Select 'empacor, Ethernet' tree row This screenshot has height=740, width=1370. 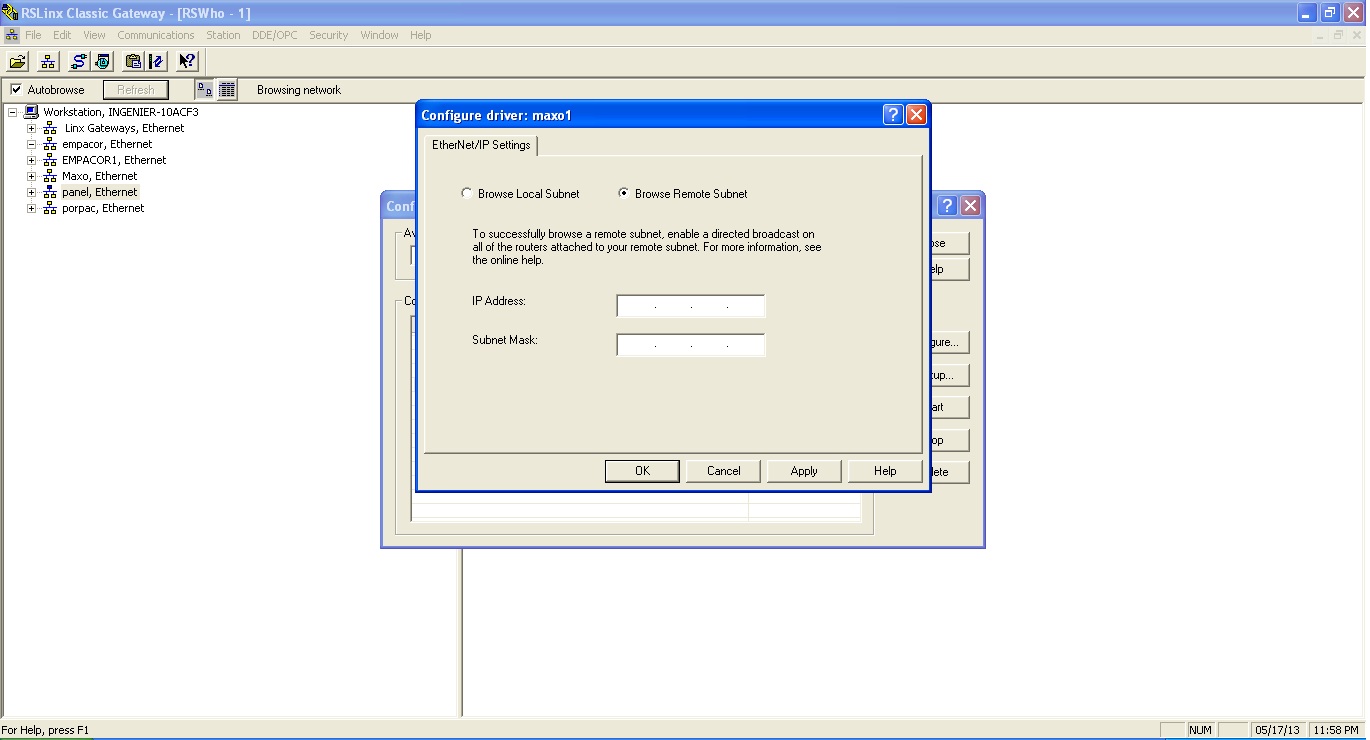(107, 144)
